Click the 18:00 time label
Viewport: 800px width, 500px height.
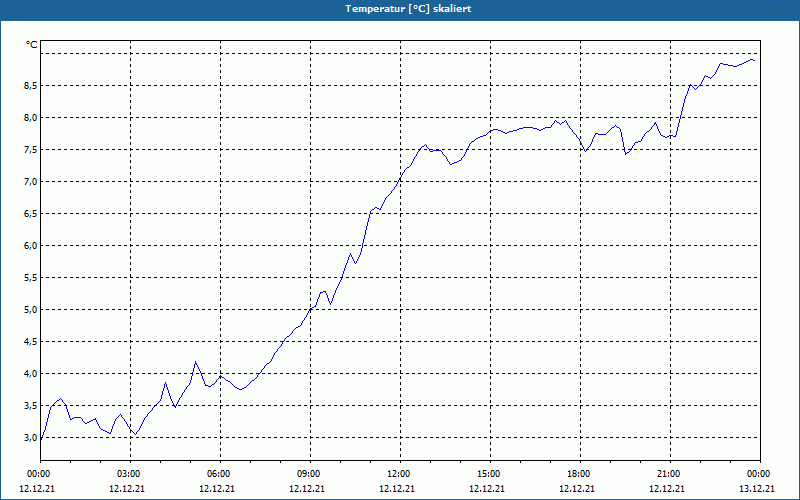pyautogui.click(x=579, y=474)
